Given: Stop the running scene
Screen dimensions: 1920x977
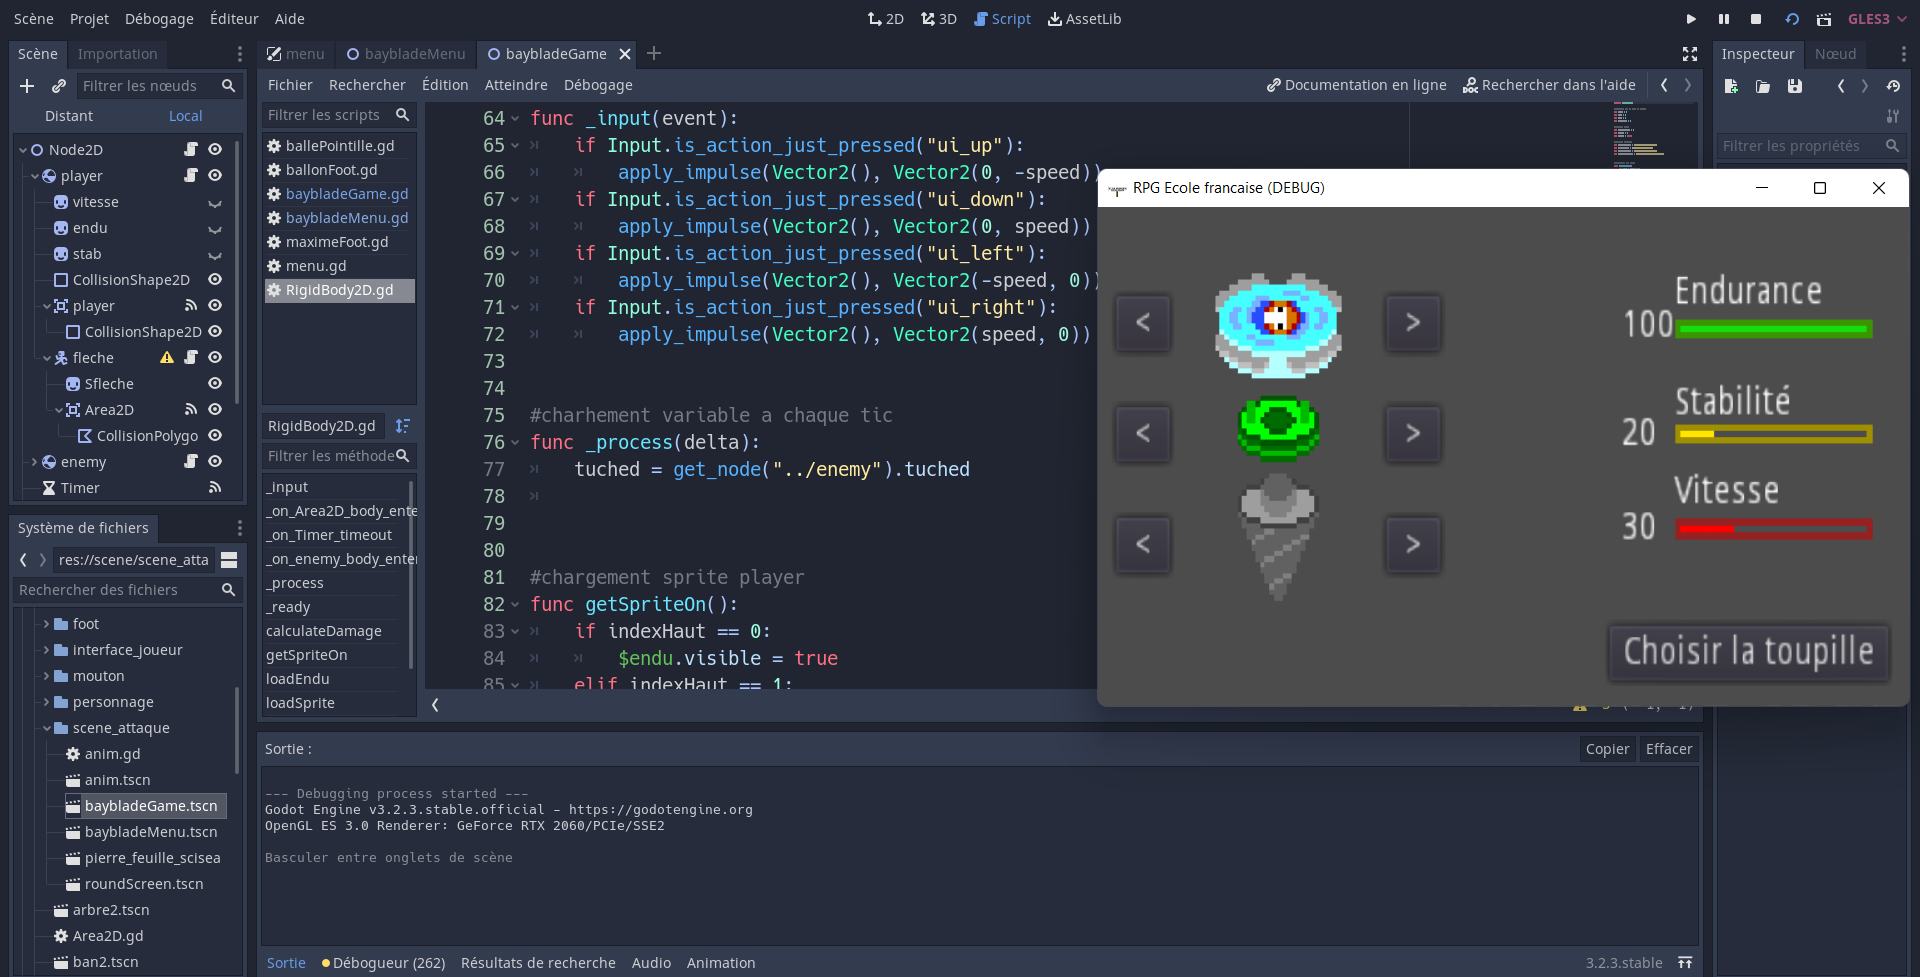Looking at the screenshot, I should pos(1756,19).
